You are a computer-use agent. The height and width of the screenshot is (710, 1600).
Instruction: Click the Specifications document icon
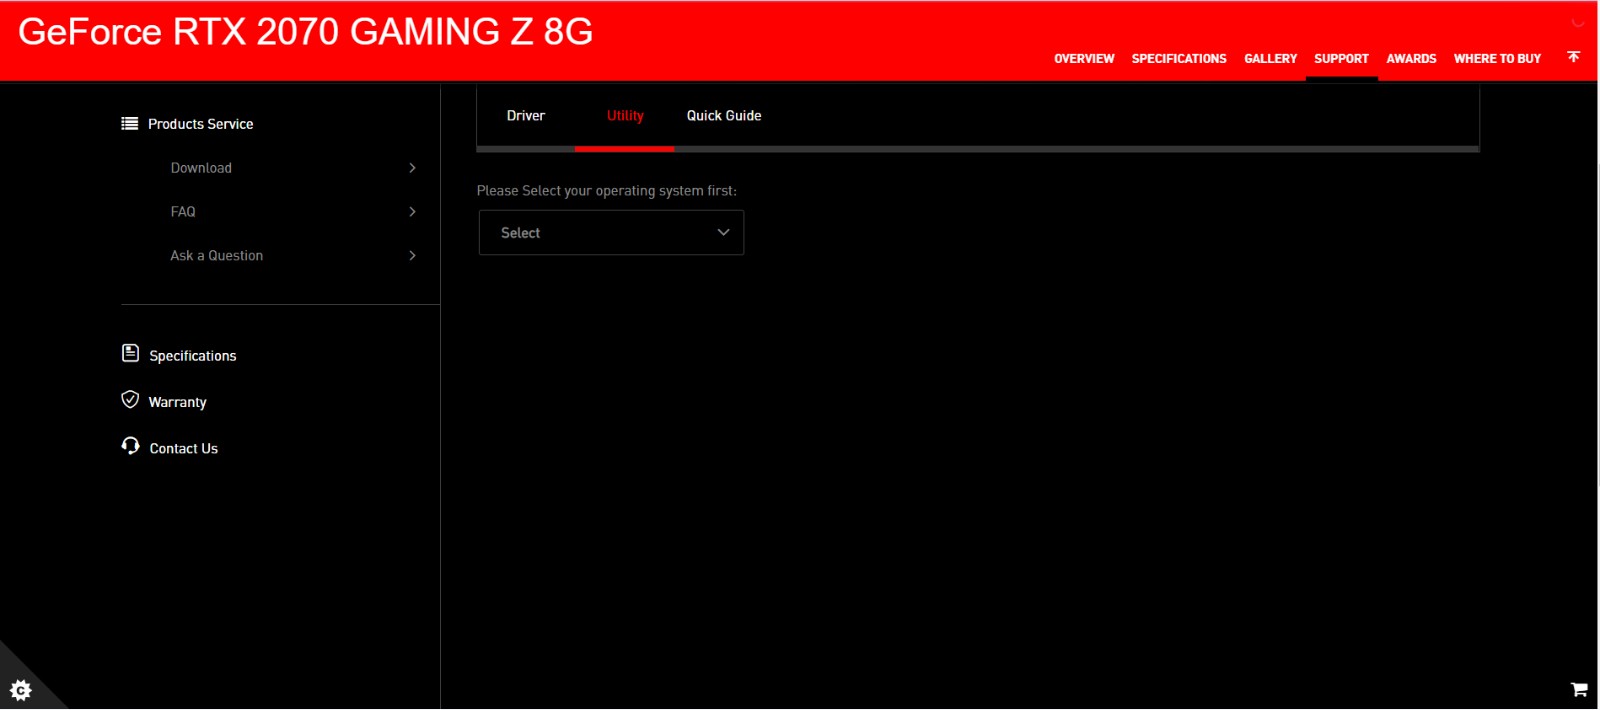[130, 353]
